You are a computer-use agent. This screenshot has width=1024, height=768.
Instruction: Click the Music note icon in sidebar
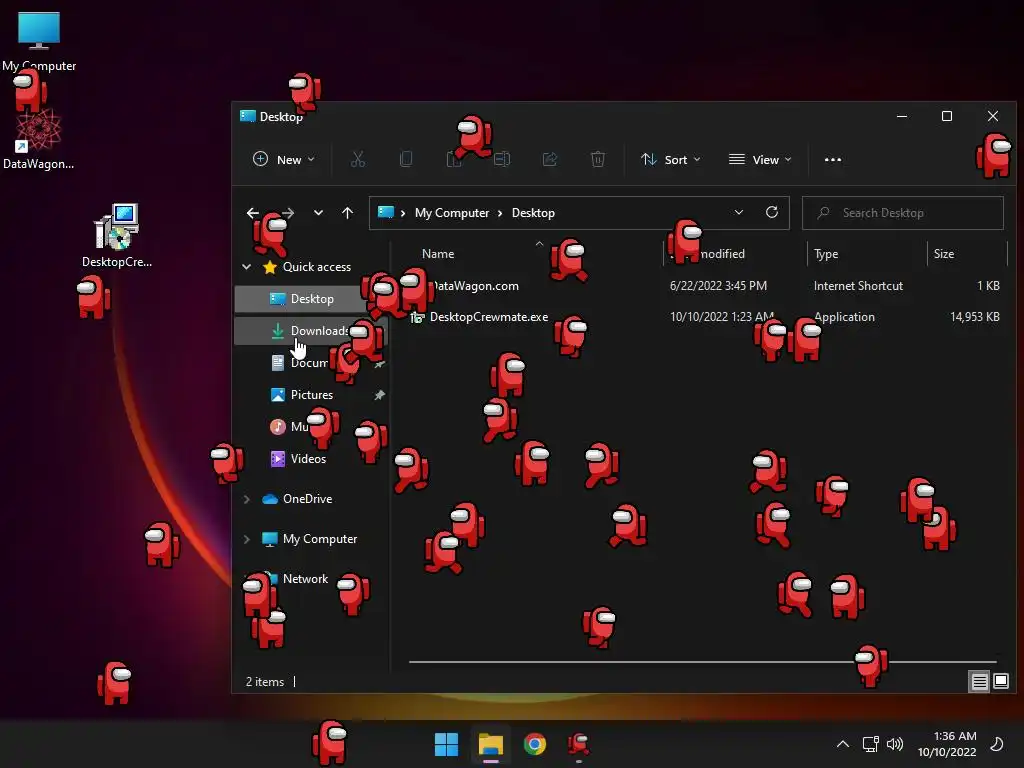[278, 427]
